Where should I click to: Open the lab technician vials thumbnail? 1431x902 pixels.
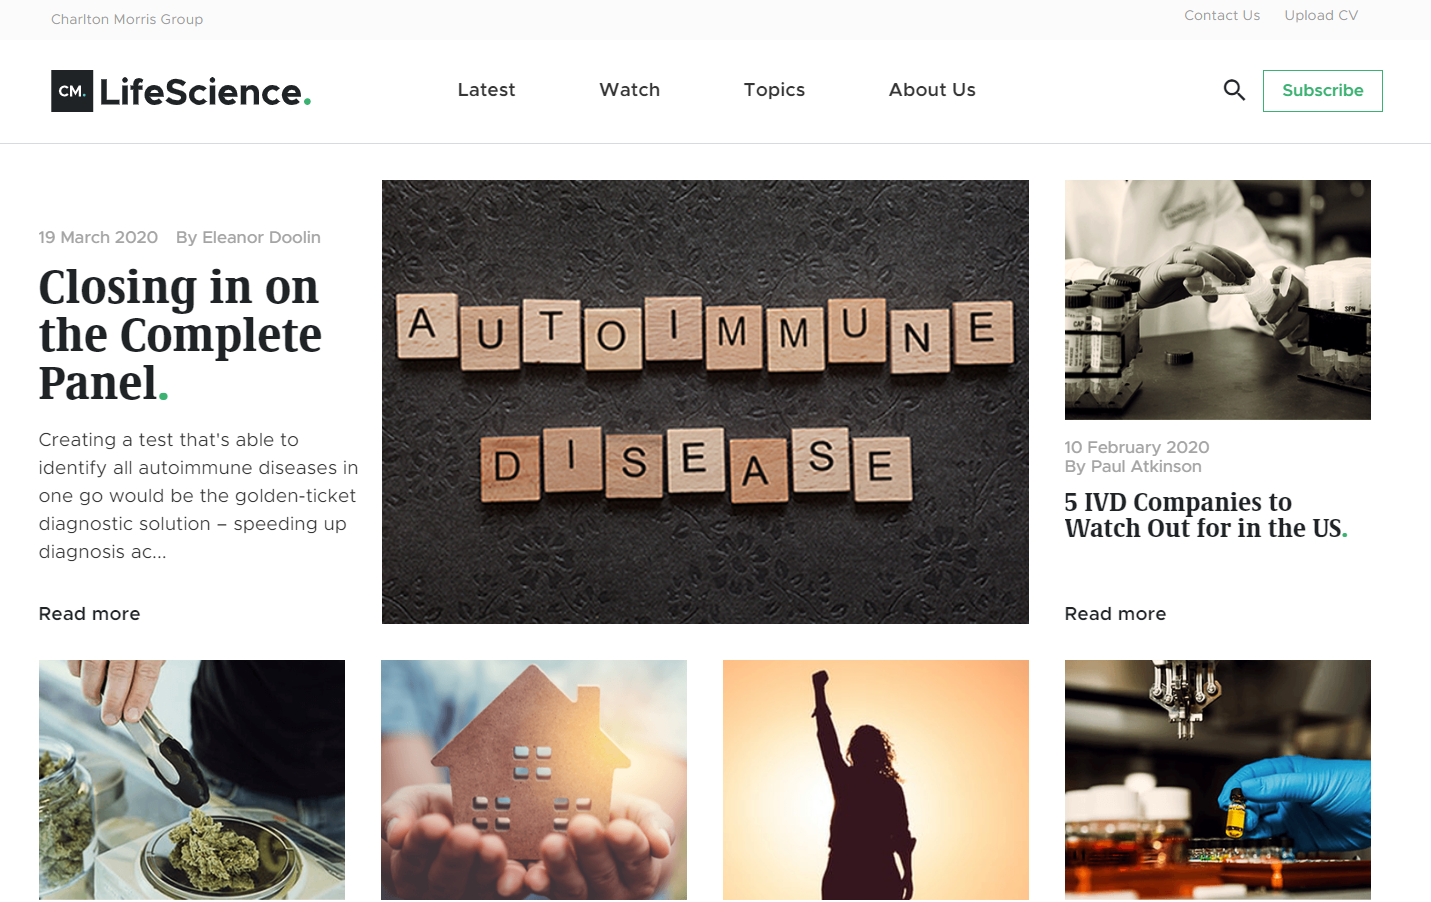(x=1217, y=300)
